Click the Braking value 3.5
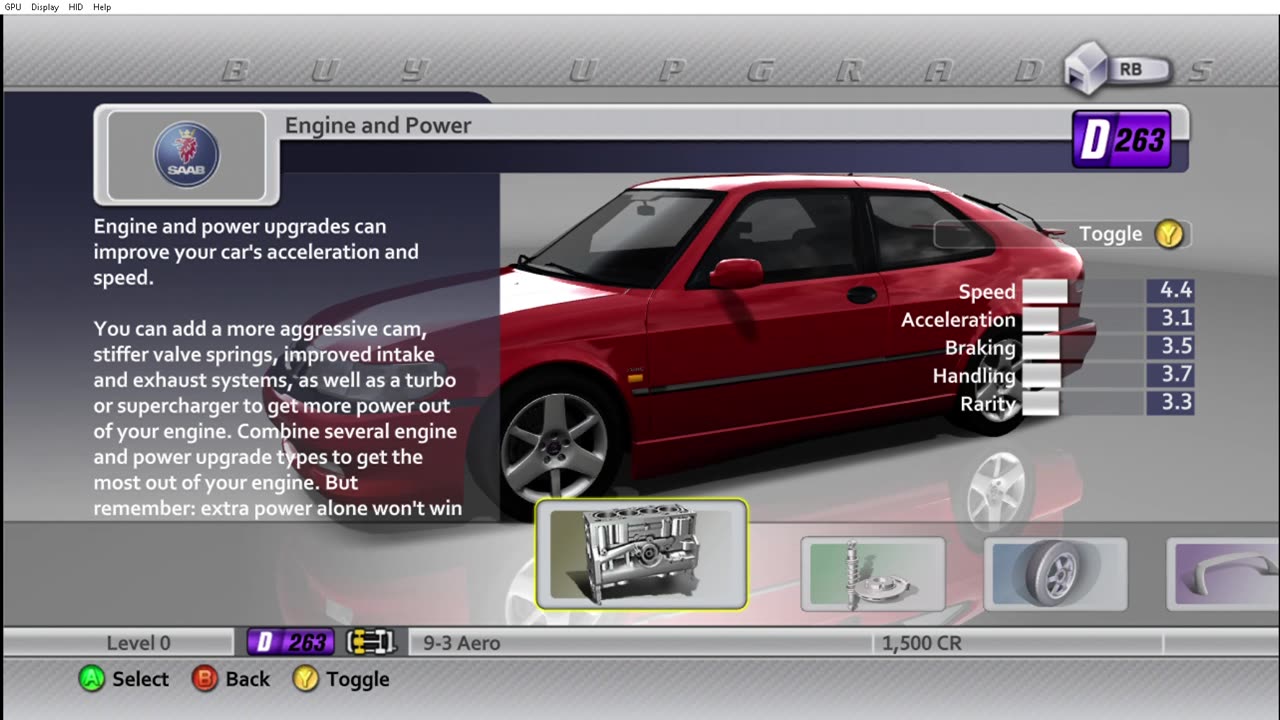 pos(1171,346)
